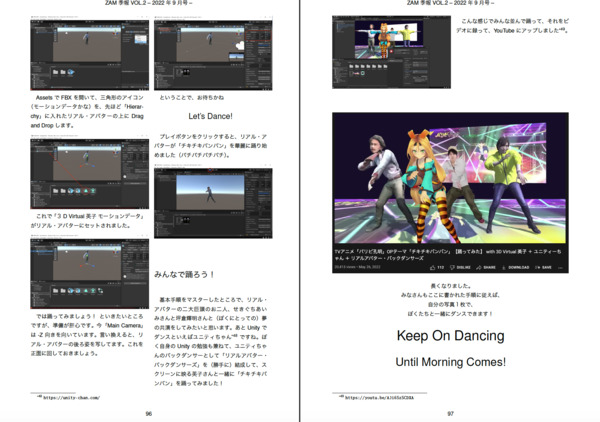Image resolution: width=600 pixels, height=422 pixels.
Task: Select the Unity screenshot with four avatars on page 97
Action: (391, 52)
